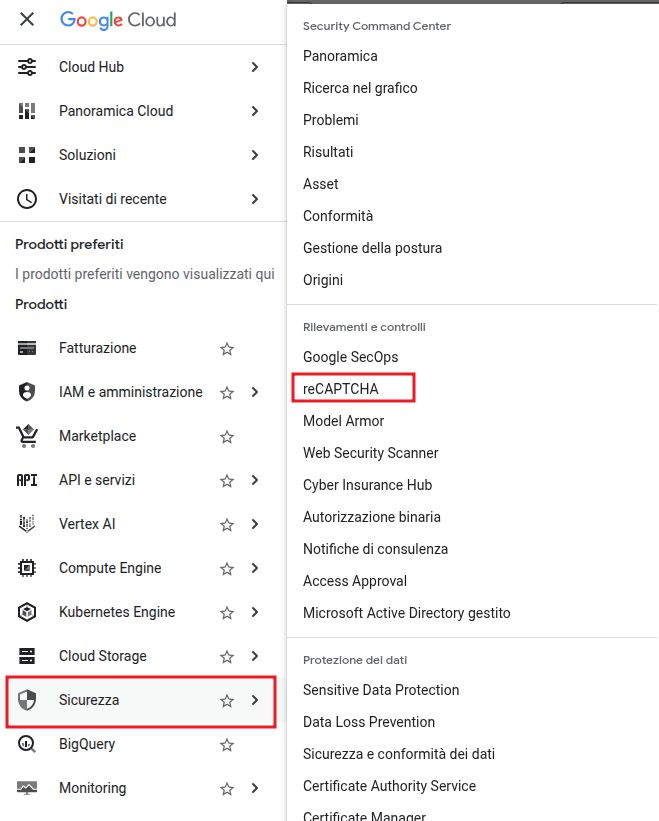Open Sensitive Data Protection
Viewport: 659px width, 821px height.
click(381, 690)
